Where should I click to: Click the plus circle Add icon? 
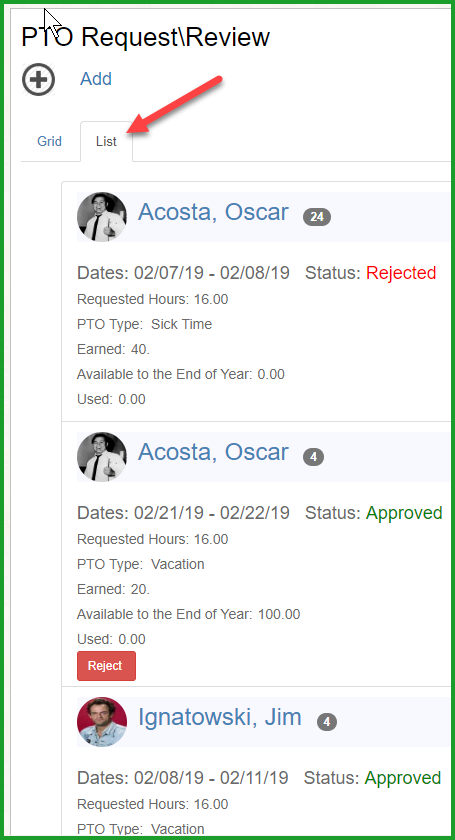click(38, 79)
